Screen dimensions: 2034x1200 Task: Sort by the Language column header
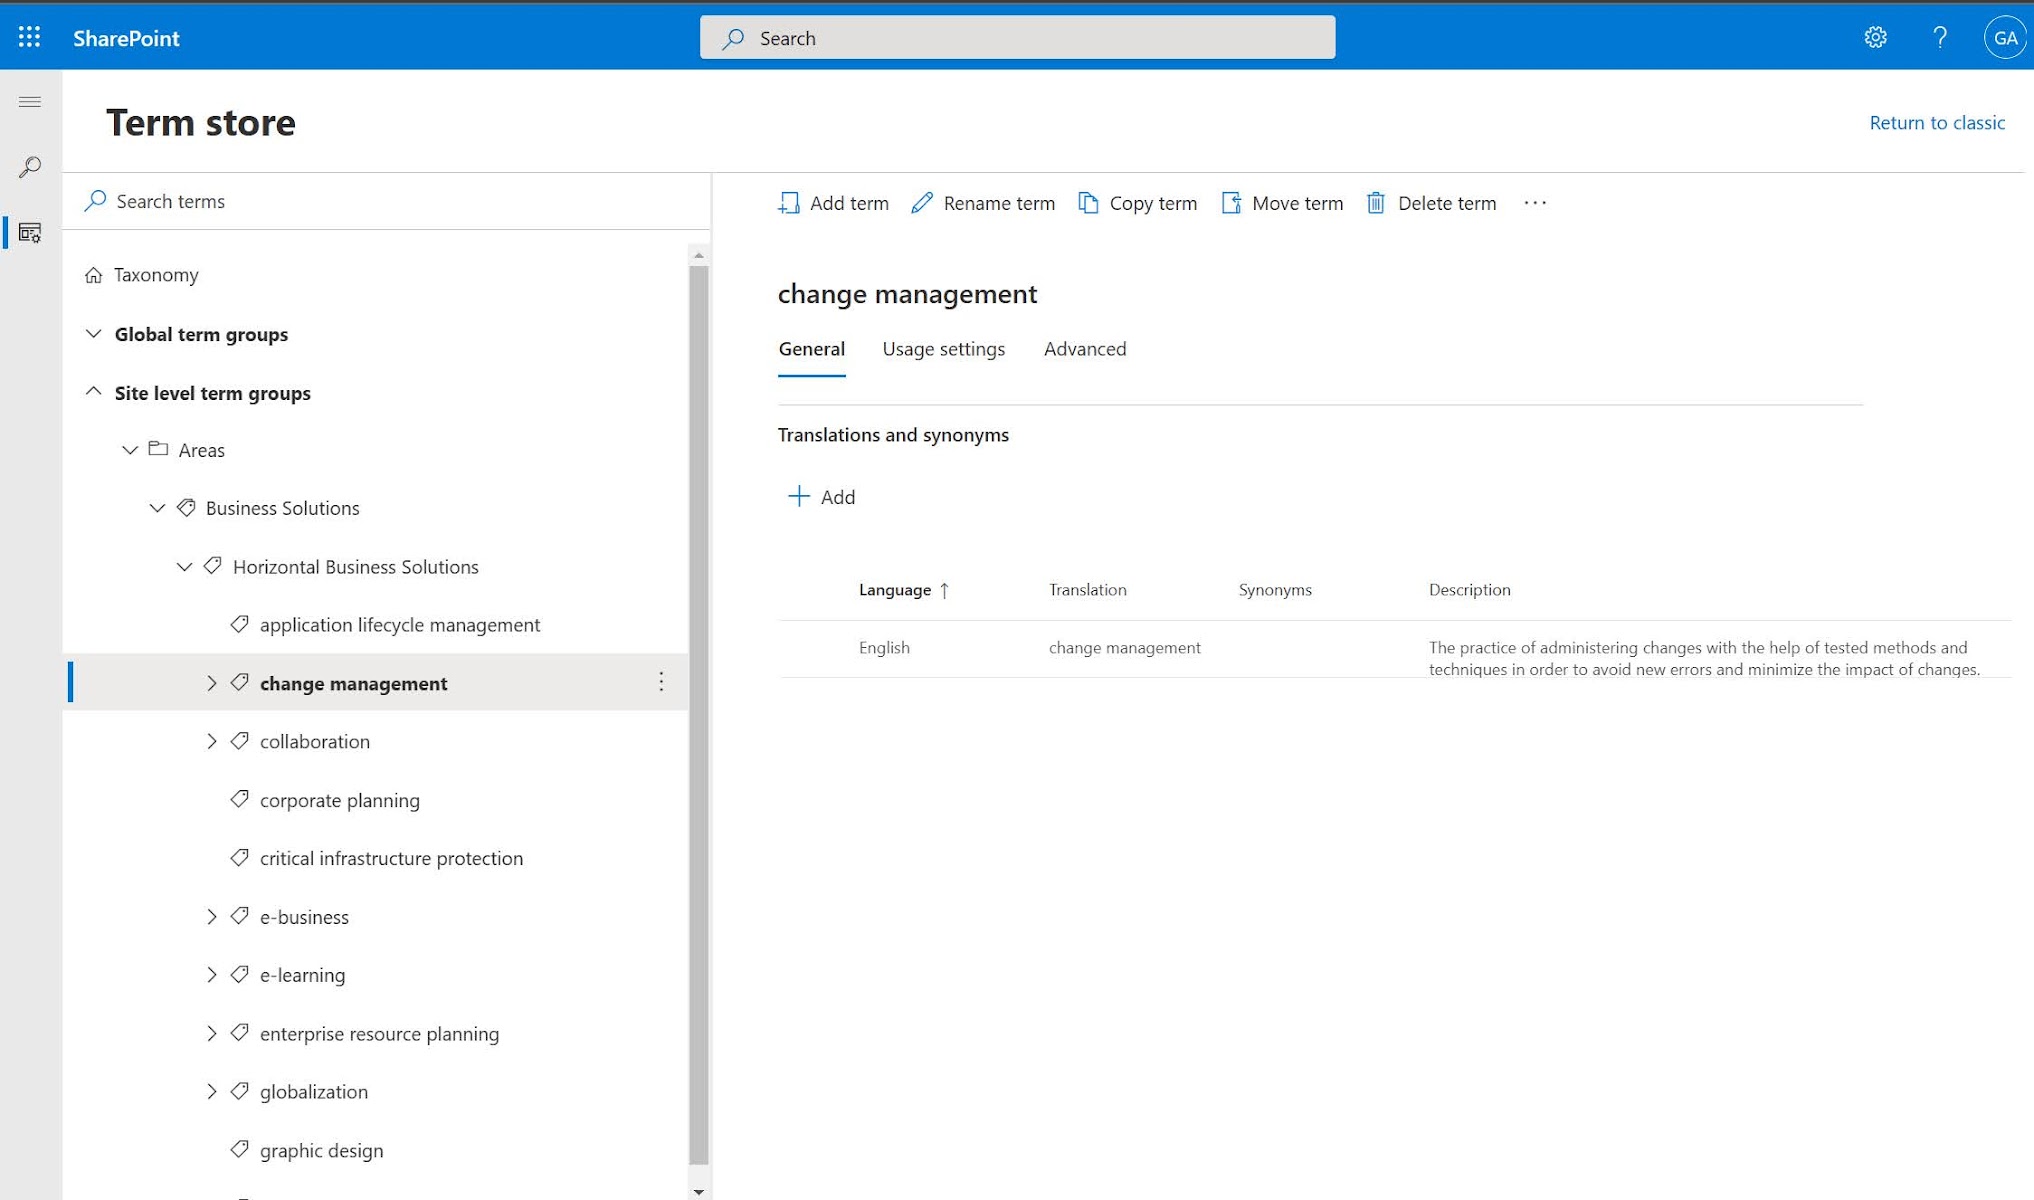click(895, 590)
